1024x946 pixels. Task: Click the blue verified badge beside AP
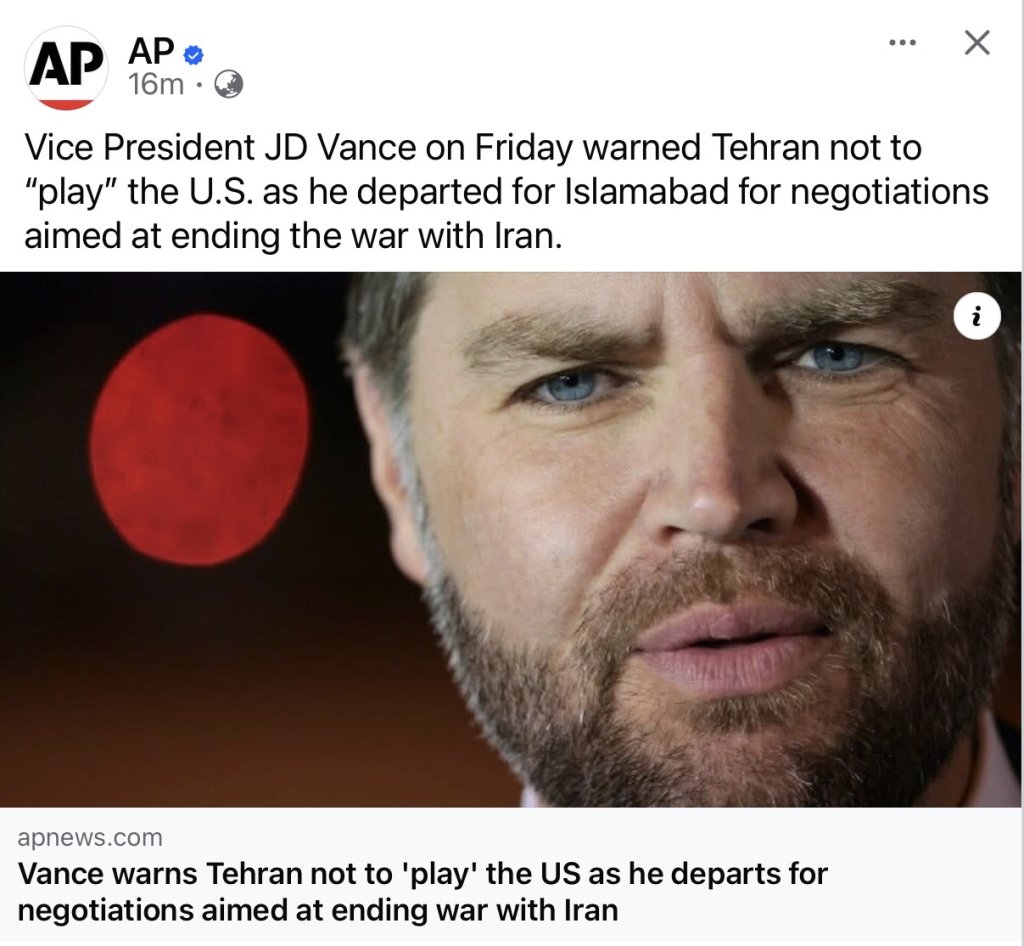pyautogui.click(x=194, y=51)
